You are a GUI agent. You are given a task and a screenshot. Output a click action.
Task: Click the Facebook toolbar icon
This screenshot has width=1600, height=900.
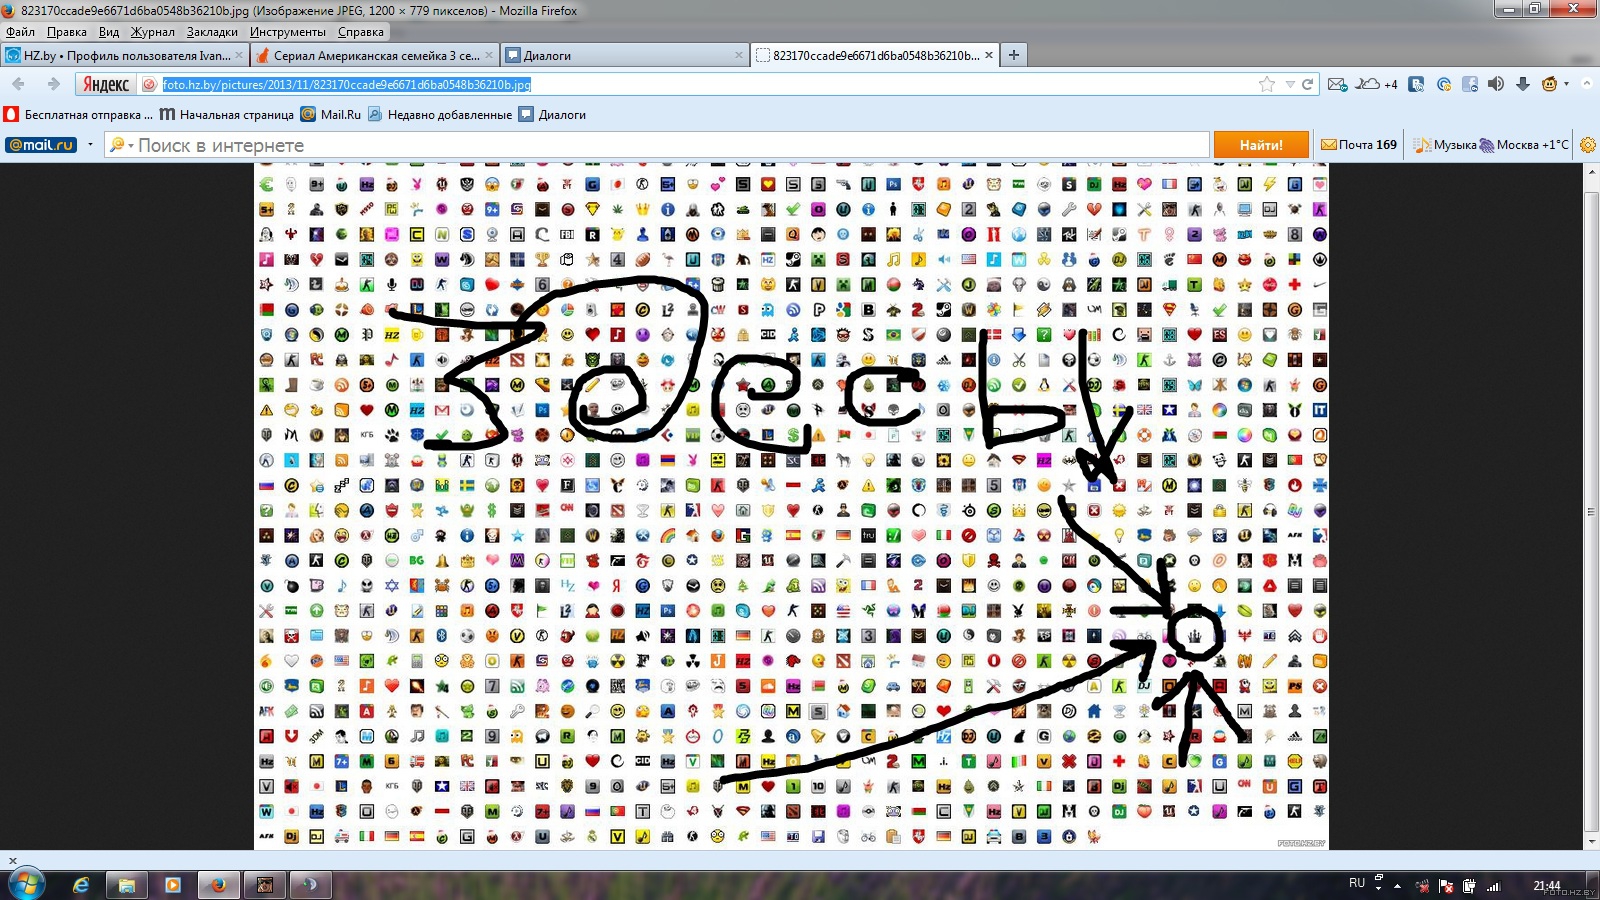click(x=1470, y=84)
